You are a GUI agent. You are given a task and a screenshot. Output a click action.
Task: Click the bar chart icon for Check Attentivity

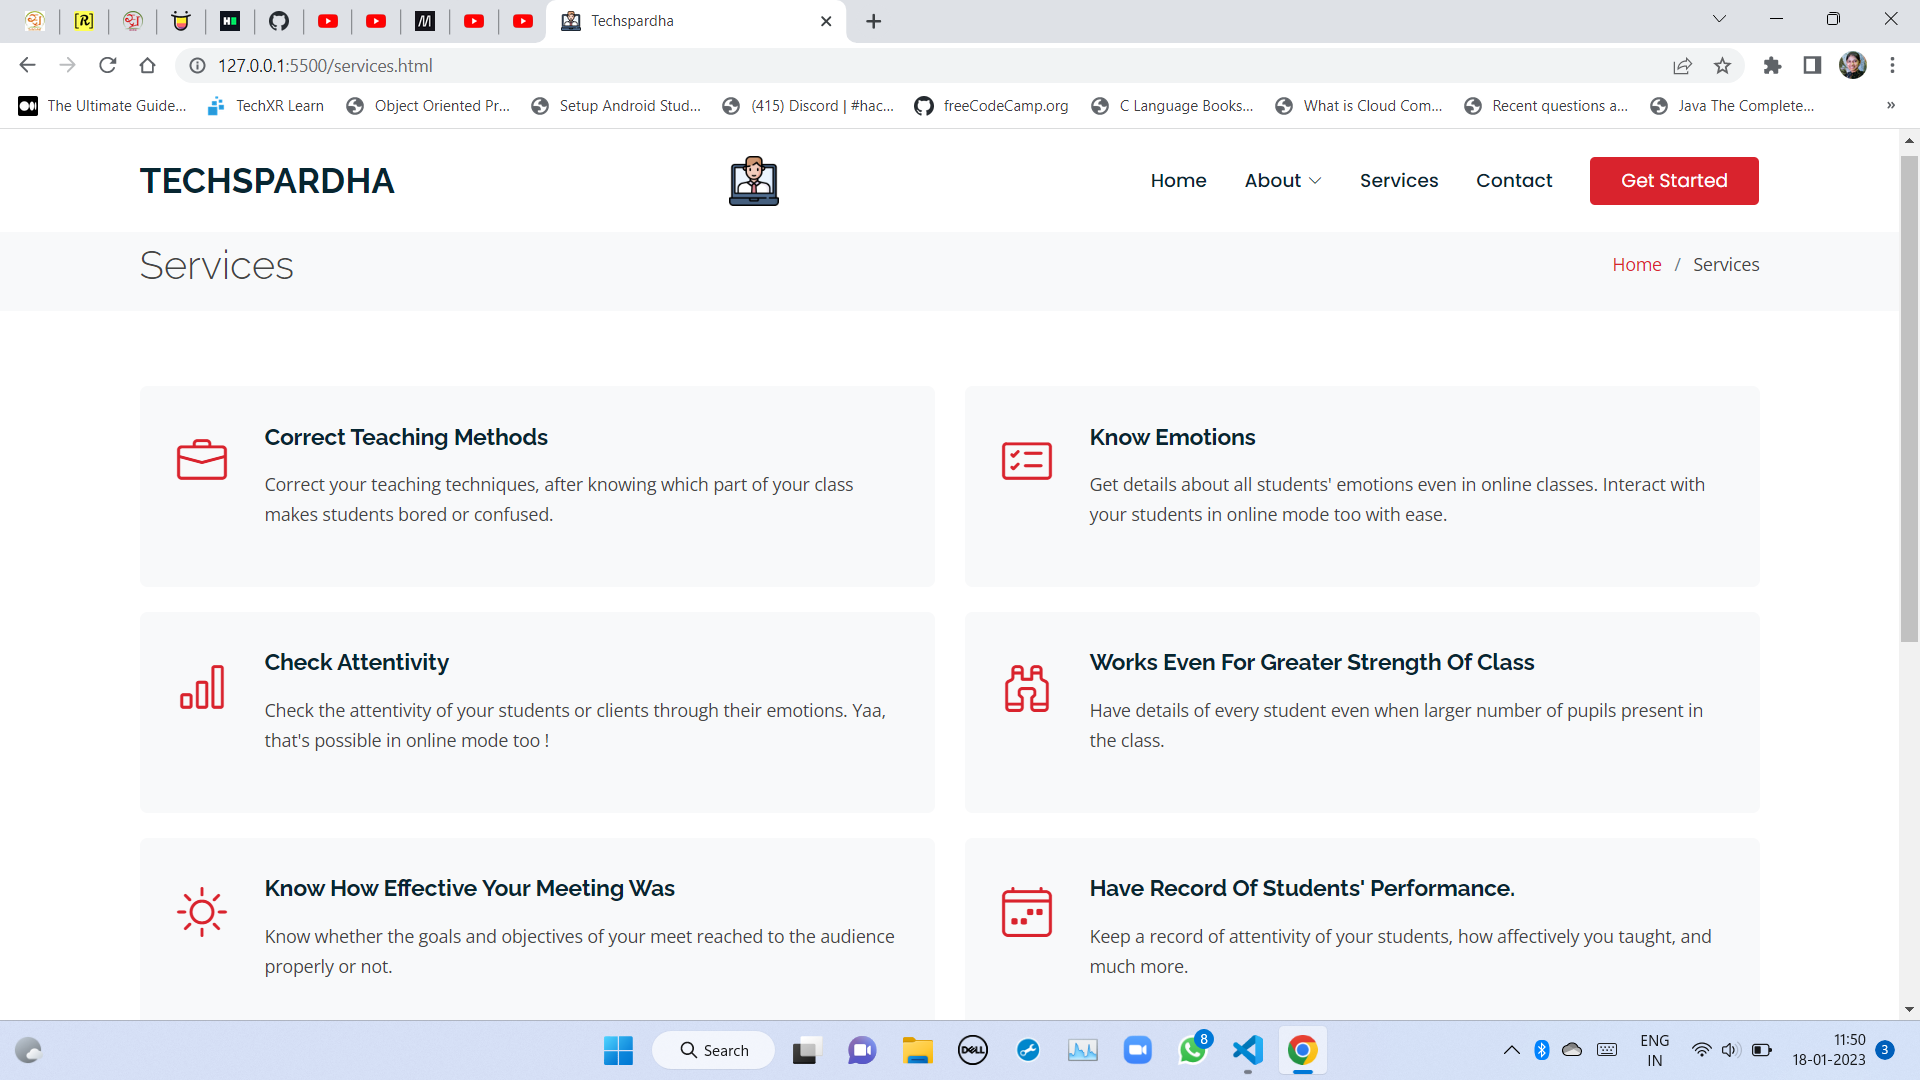pos(202,687)
